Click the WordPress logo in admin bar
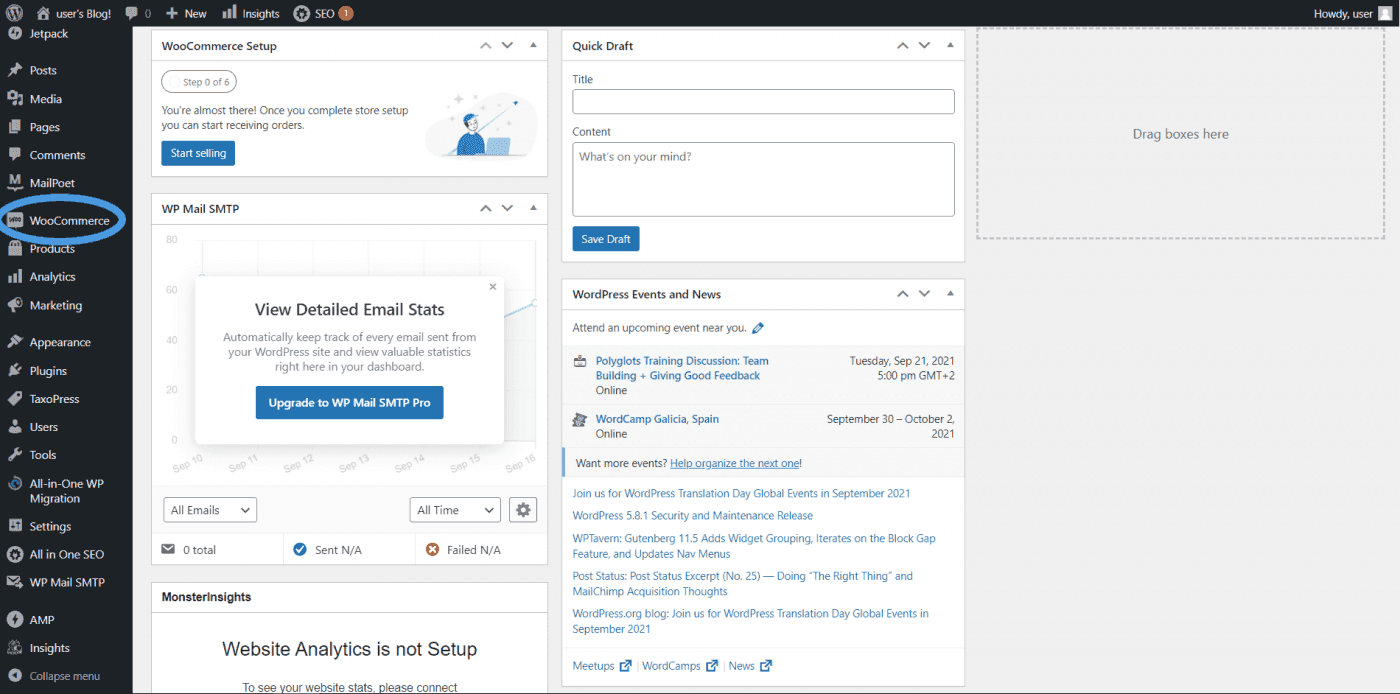Screen dimensions: 1400x694 14,13
